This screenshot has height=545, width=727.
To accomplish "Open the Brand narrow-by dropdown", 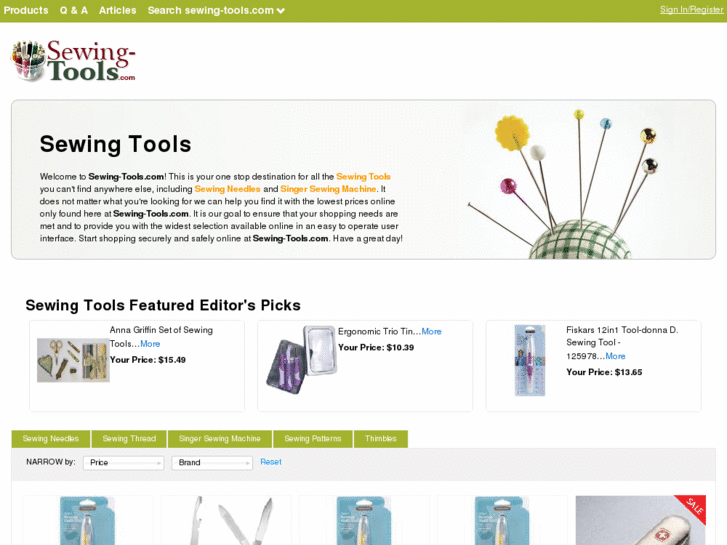I will (212, 463).
